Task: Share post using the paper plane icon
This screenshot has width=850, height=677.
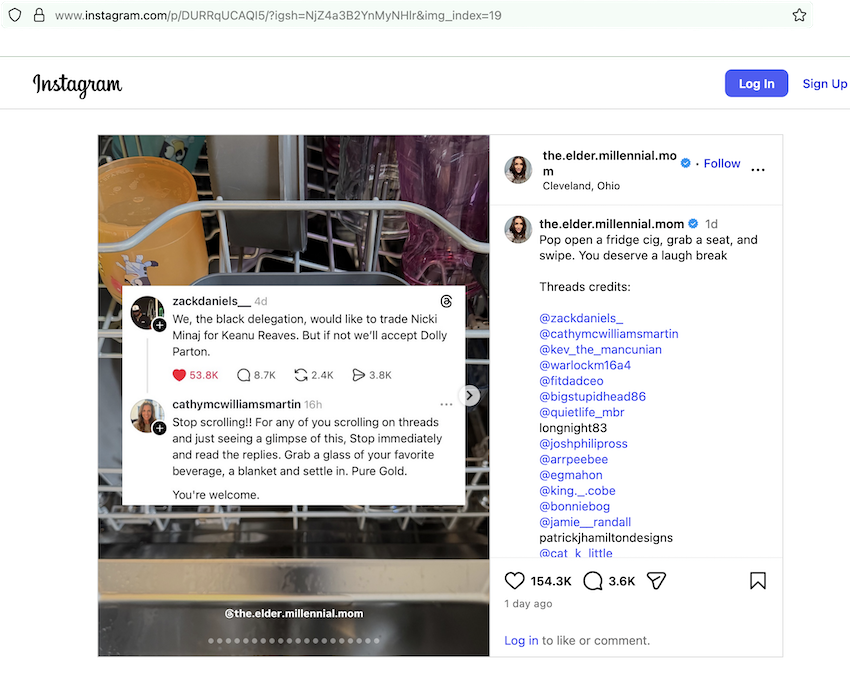Action: point(656,581)
